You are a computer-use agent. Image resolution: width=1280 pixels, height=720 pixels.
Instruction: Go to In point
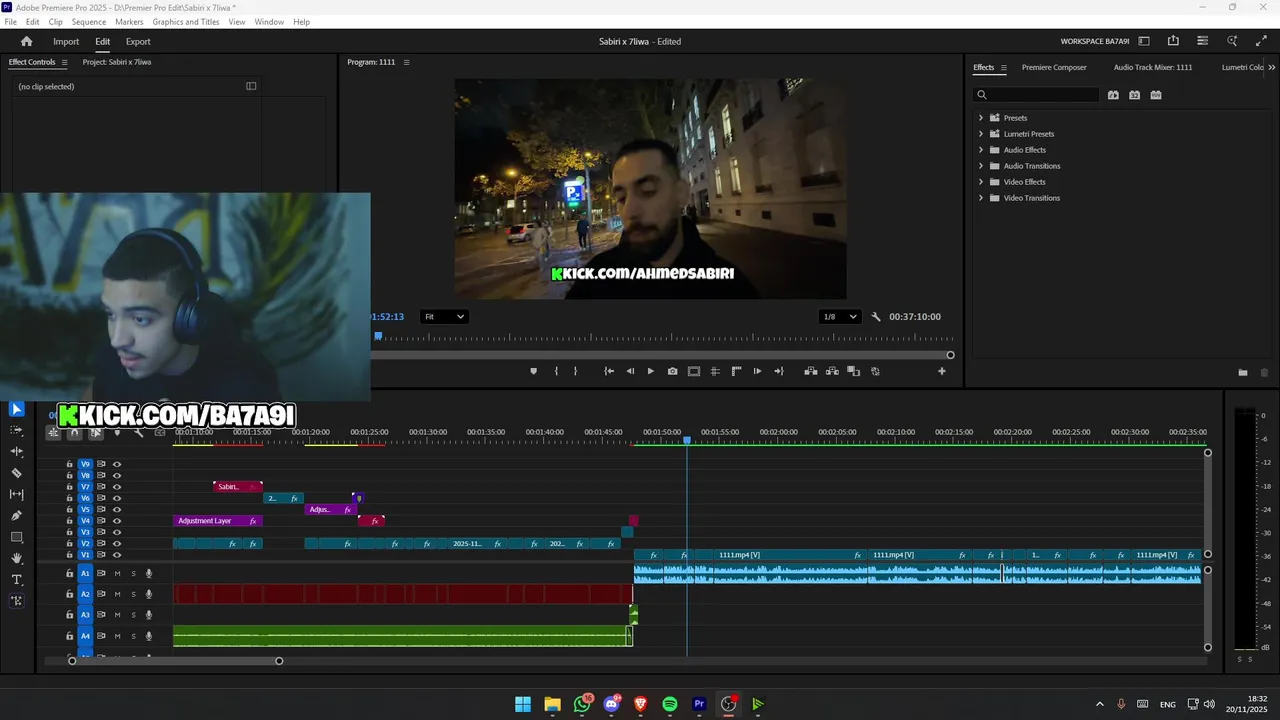pyautogui.click(x=609, y=371)
